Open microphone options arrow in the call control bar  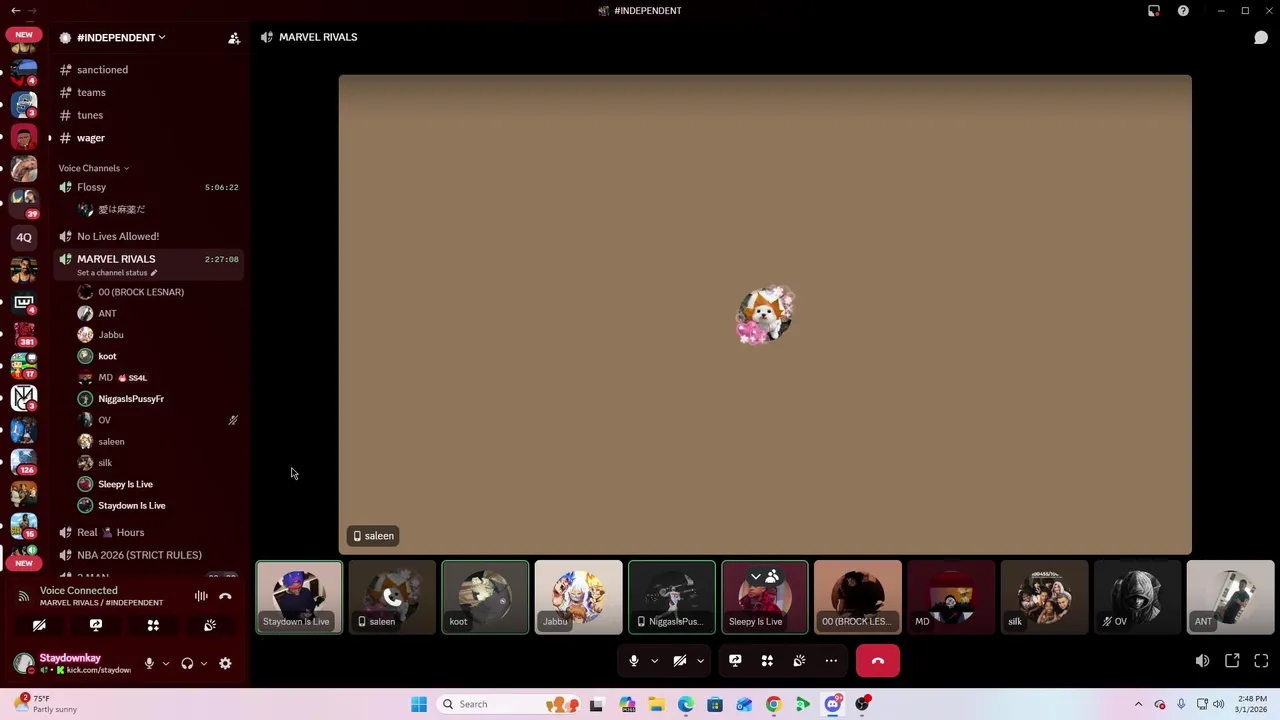pos(654,661)
